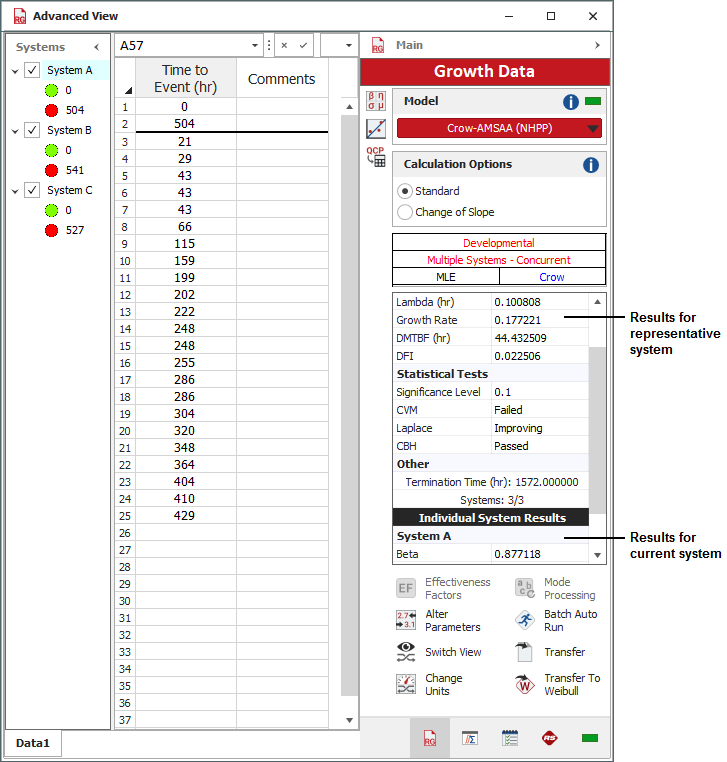Open the QCP calculator icon

click(x=376, y=157)
